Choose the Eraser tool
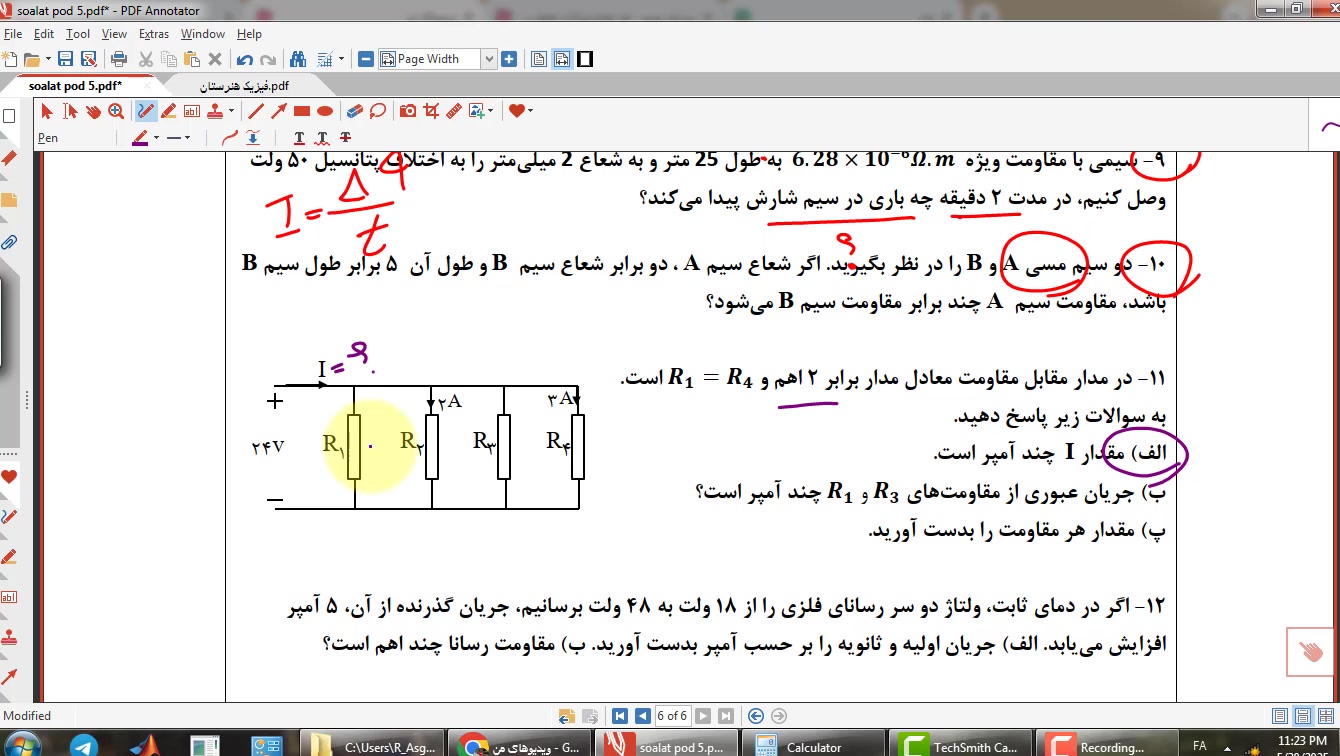The image size is (1340, 756). [x=354, y=111]
